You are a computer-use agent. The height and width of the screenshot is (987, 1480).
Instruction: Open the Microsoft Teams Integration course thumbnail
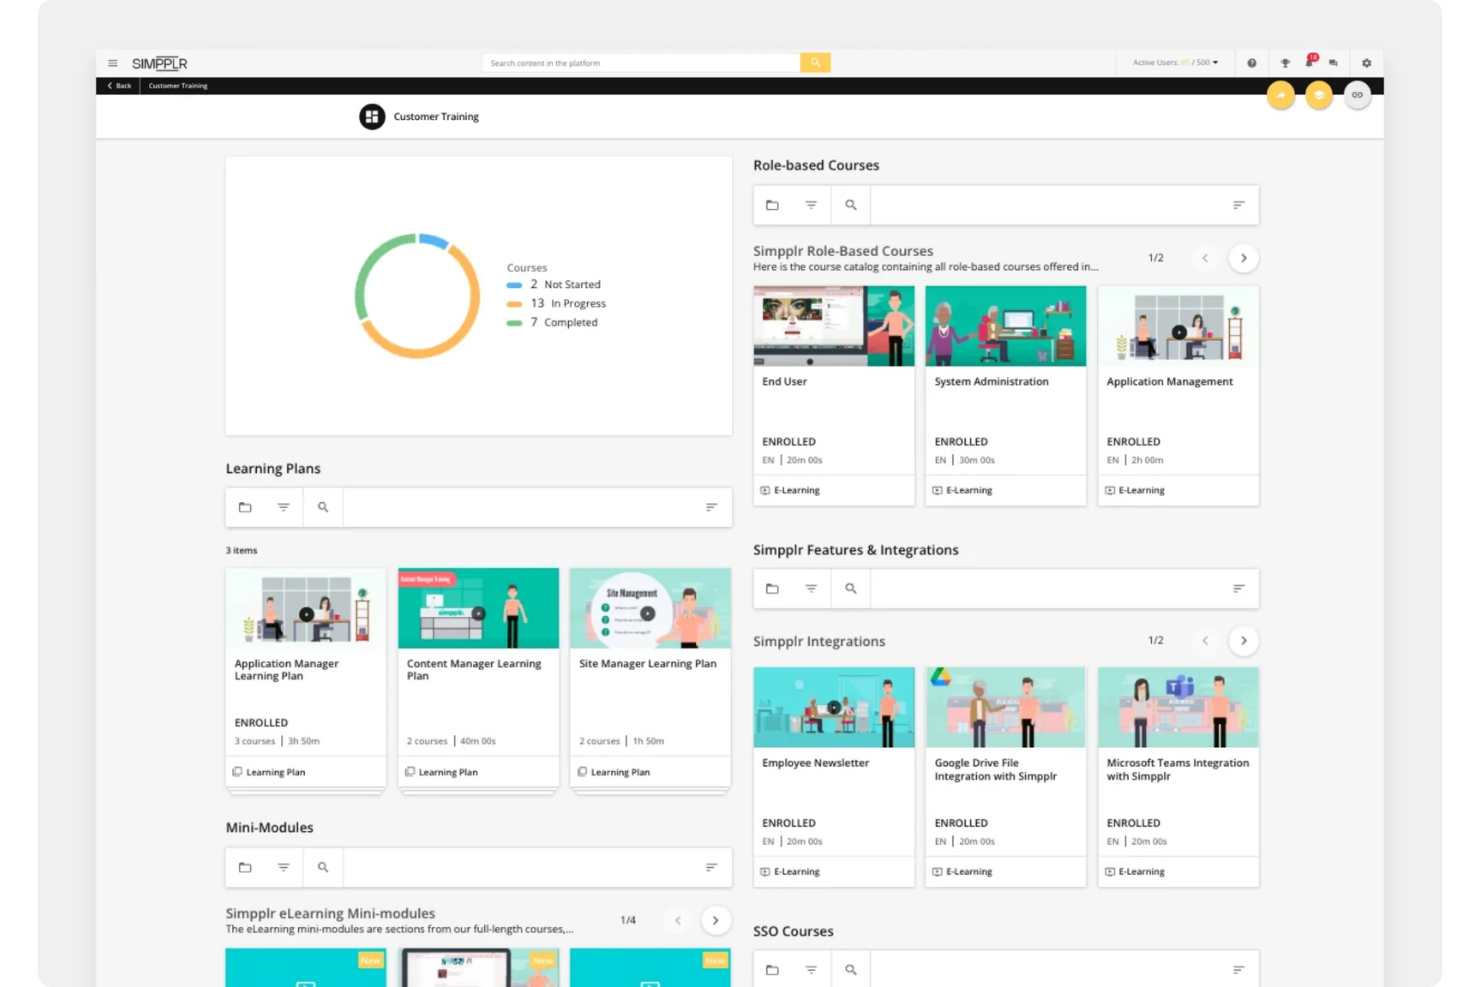pyautogui.click(x=1177, y=707)
